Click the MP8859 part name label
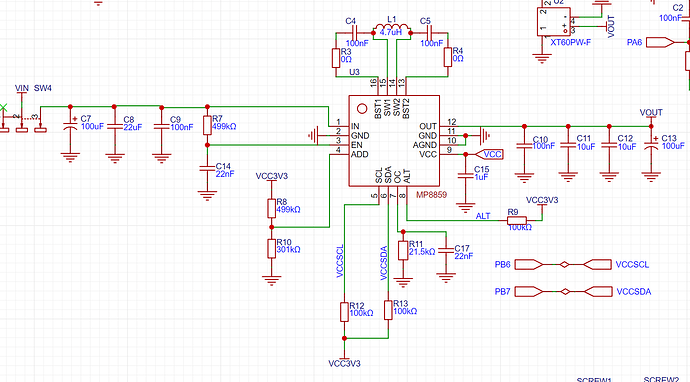This screenshot has height=382, width=690. [x=431, y=195]
